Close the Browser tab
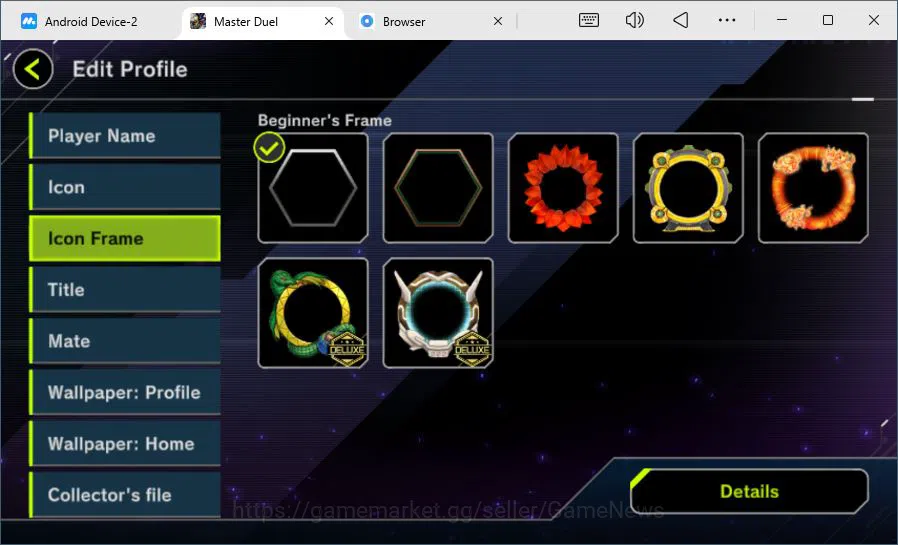Image resolution: width=898 pixels, height=545 pixels. click(498, 21)
